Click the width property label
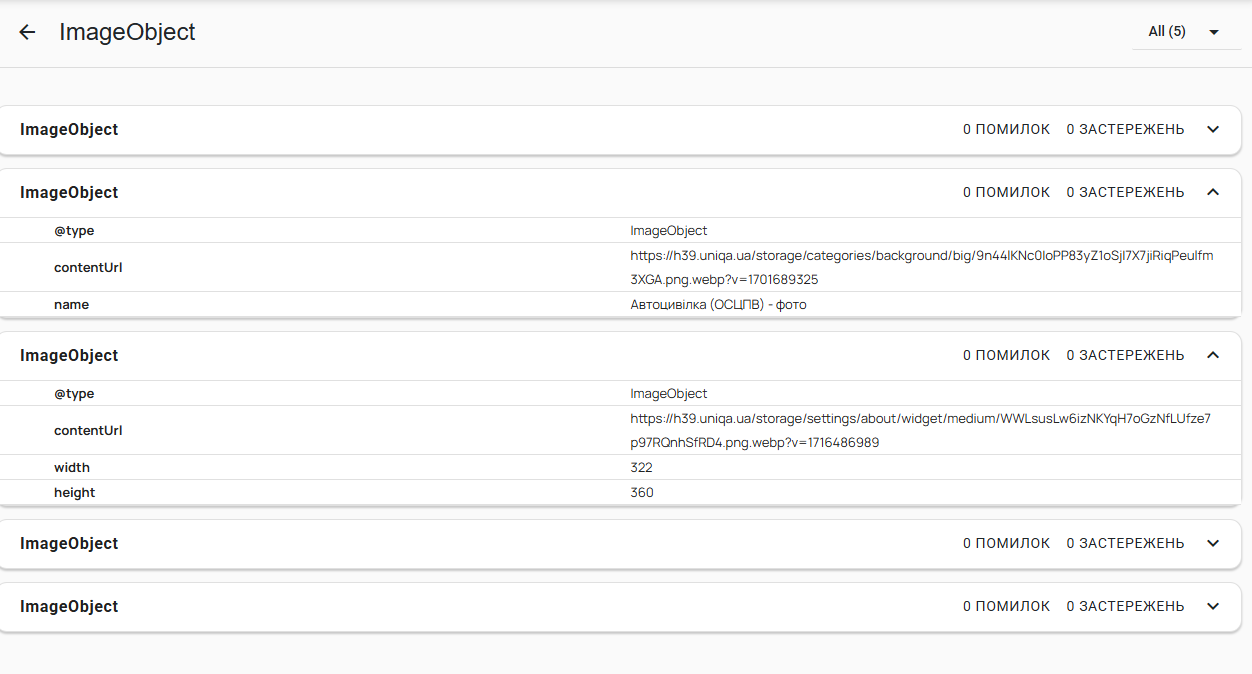 tap(72, 468)
